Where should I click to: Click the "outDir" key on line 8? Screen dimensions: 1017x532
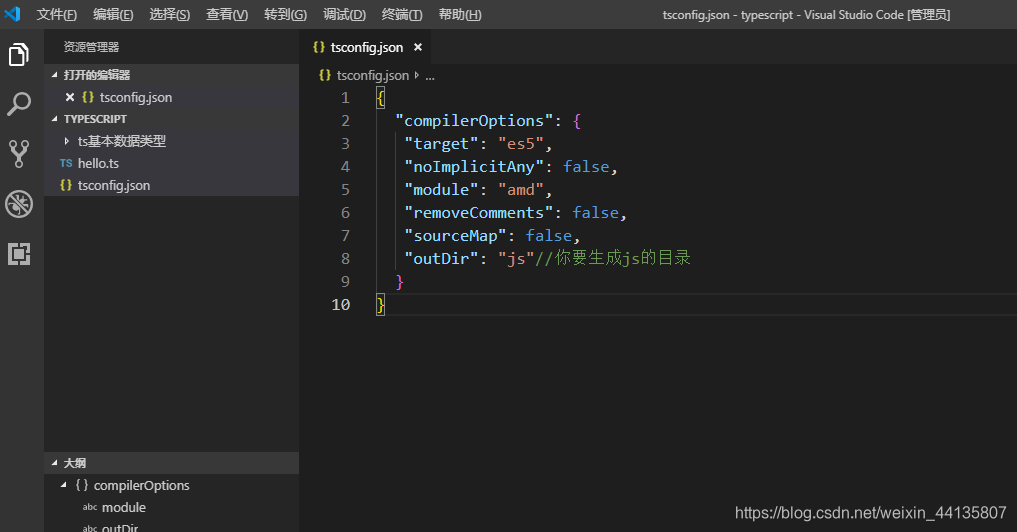[441, 258]
